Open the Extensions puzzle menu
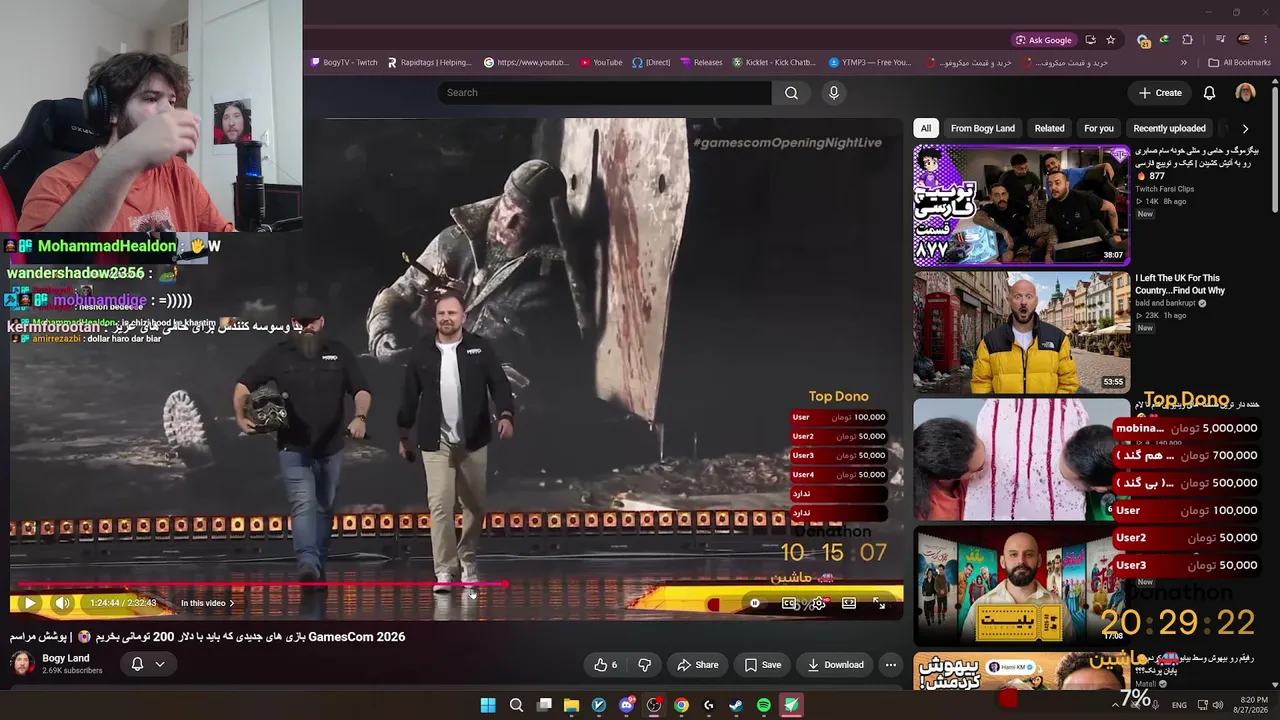The width and height of the screenshot is (1280, 720). point(1187,40)
